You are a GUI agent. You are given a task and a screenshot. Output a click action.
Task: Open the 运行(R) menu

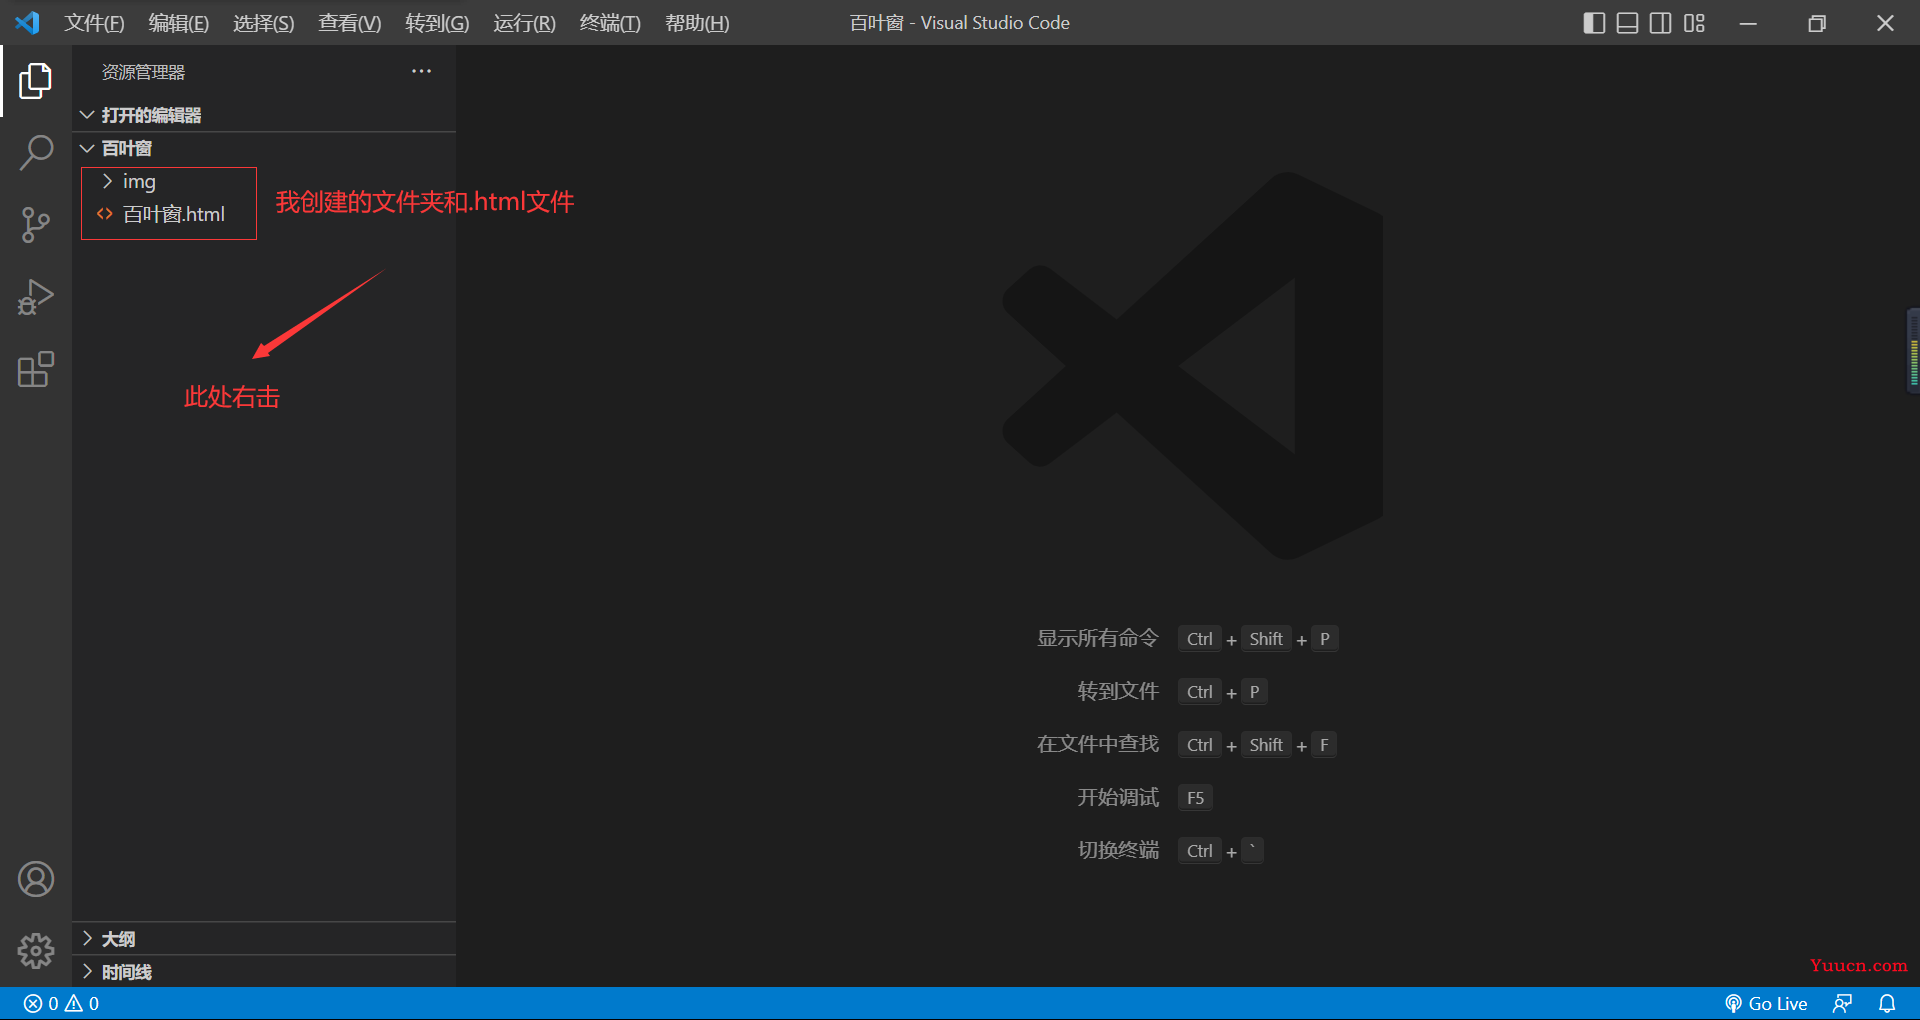pyautogui.click(x=524, y=23)
